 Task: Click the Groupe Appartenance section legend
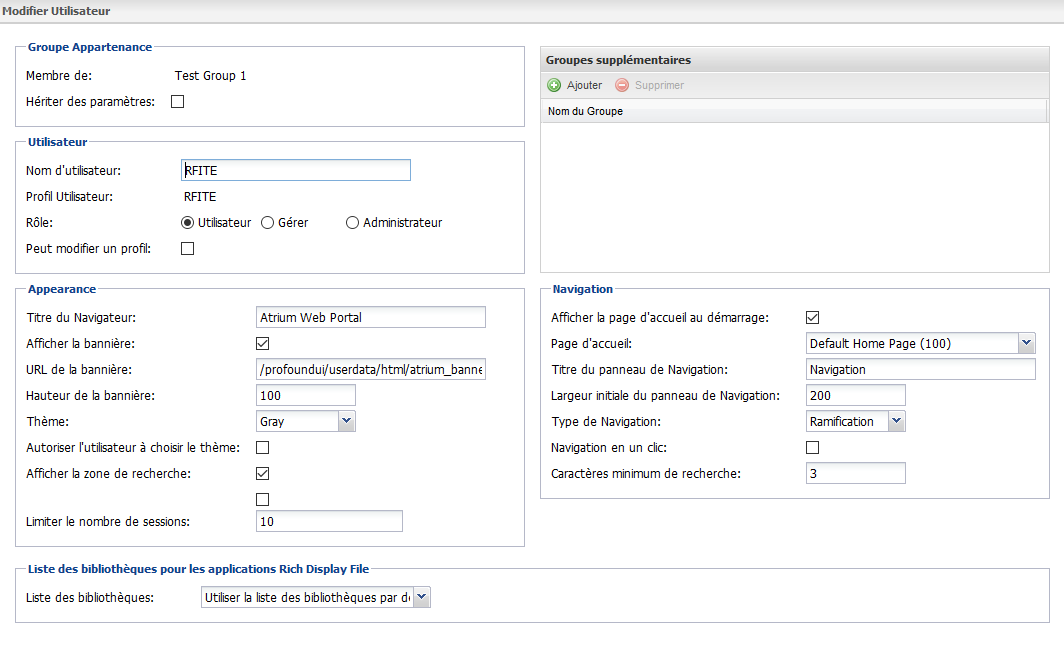click(x=90, y=47)
